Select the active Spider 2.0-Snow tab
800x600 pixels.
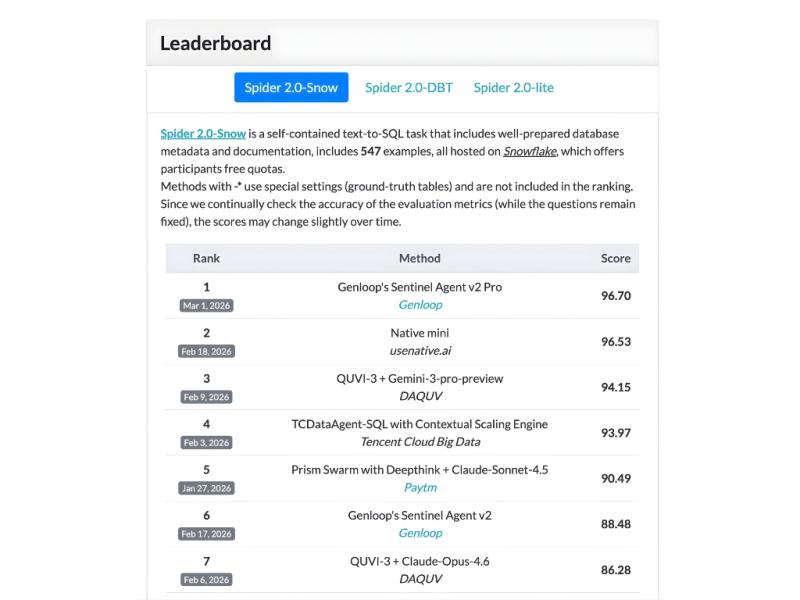pyautogui.click(x=291, y=87)
